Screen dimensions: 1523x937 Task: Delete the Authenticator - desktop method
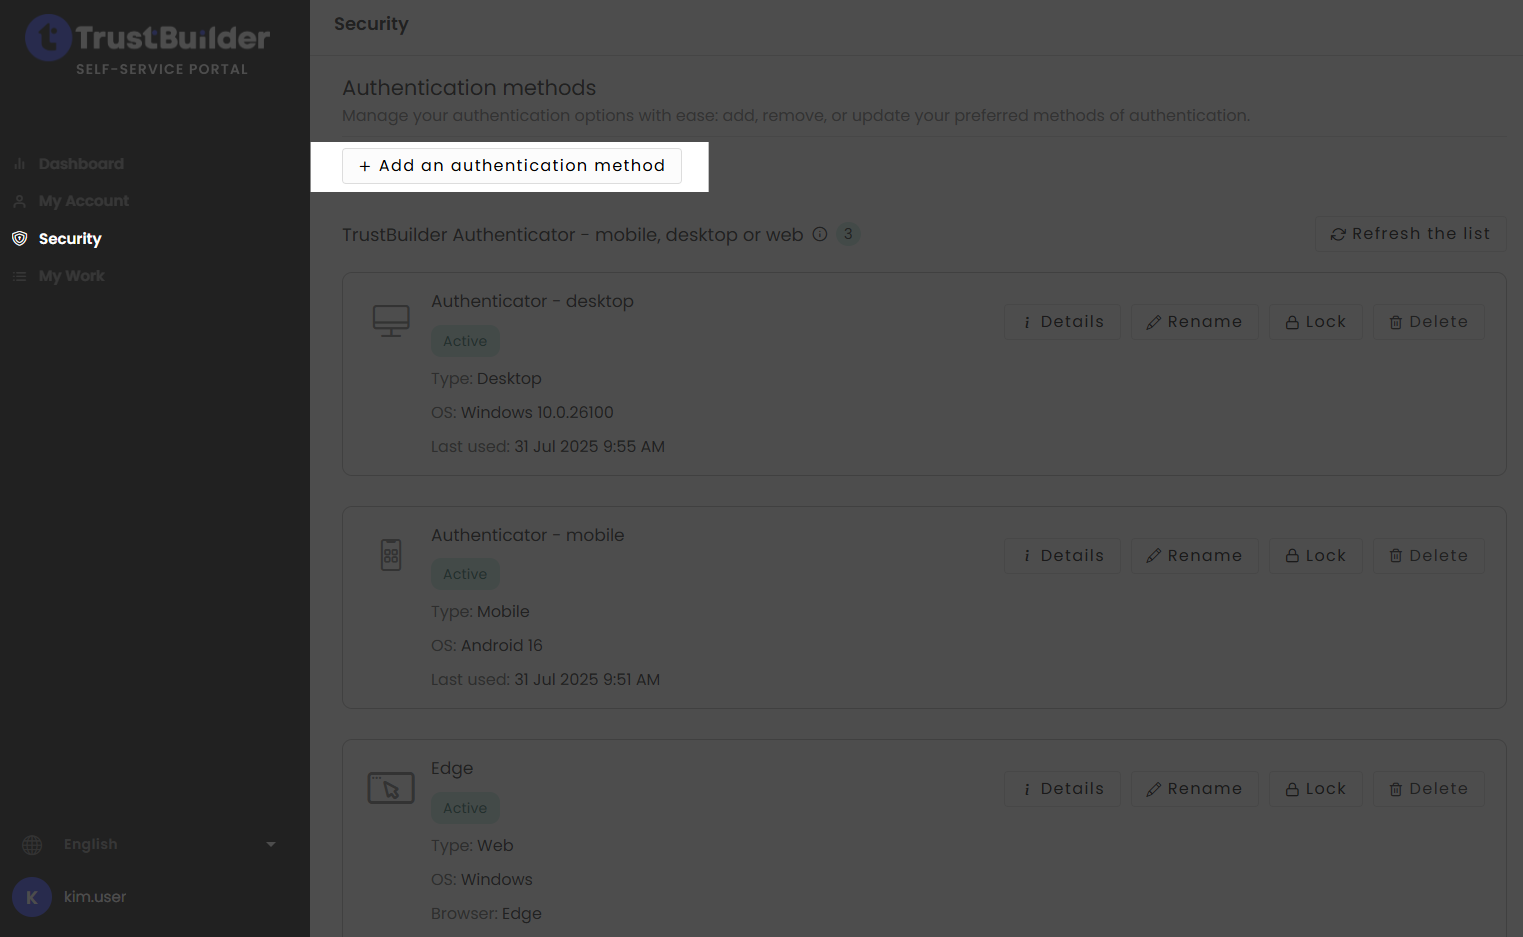click(x=1428, y=321)
